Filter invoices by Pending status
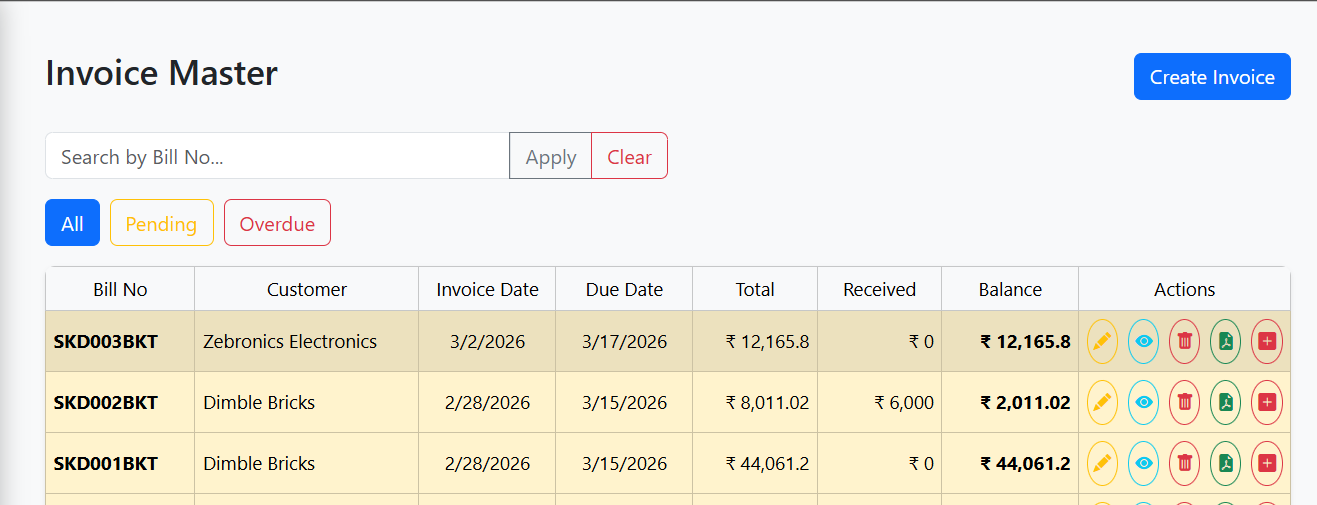The image size is (1317, 505). [161, 222]
